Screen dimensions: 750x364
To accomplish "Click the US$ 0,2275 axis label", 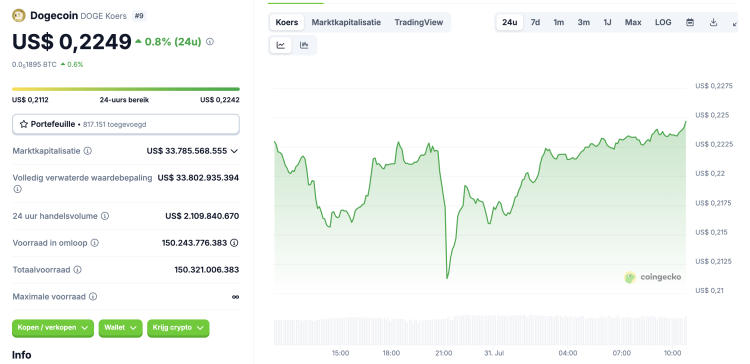I will (x=714, y=86).
